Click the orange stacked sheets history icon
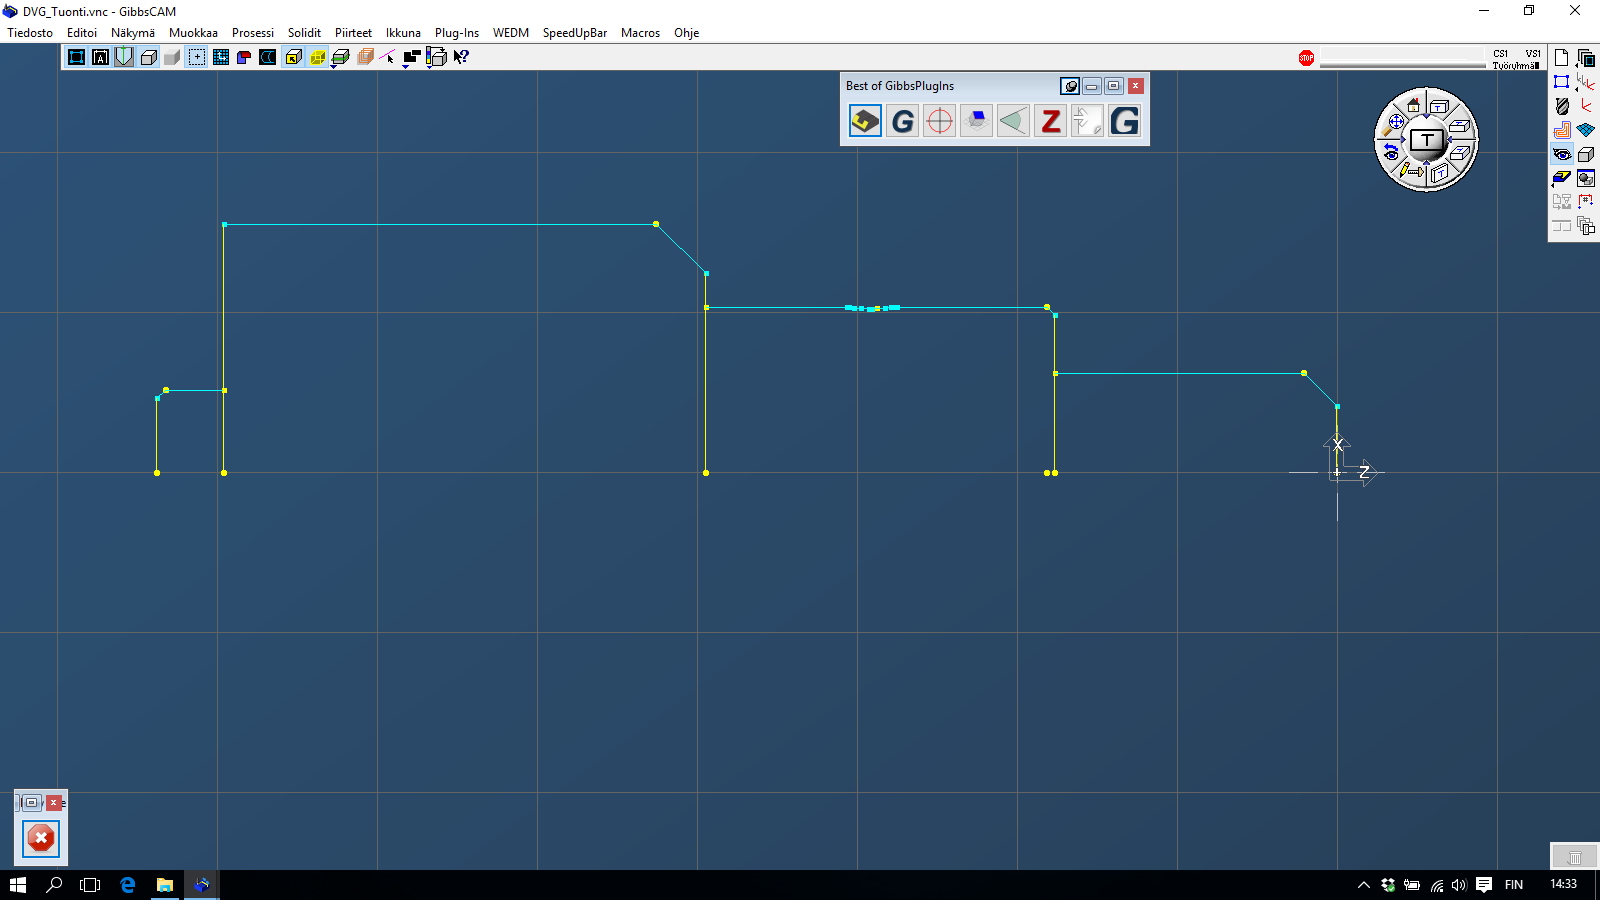This screenshot has width=1600, height=900. [x=365, y=57]
